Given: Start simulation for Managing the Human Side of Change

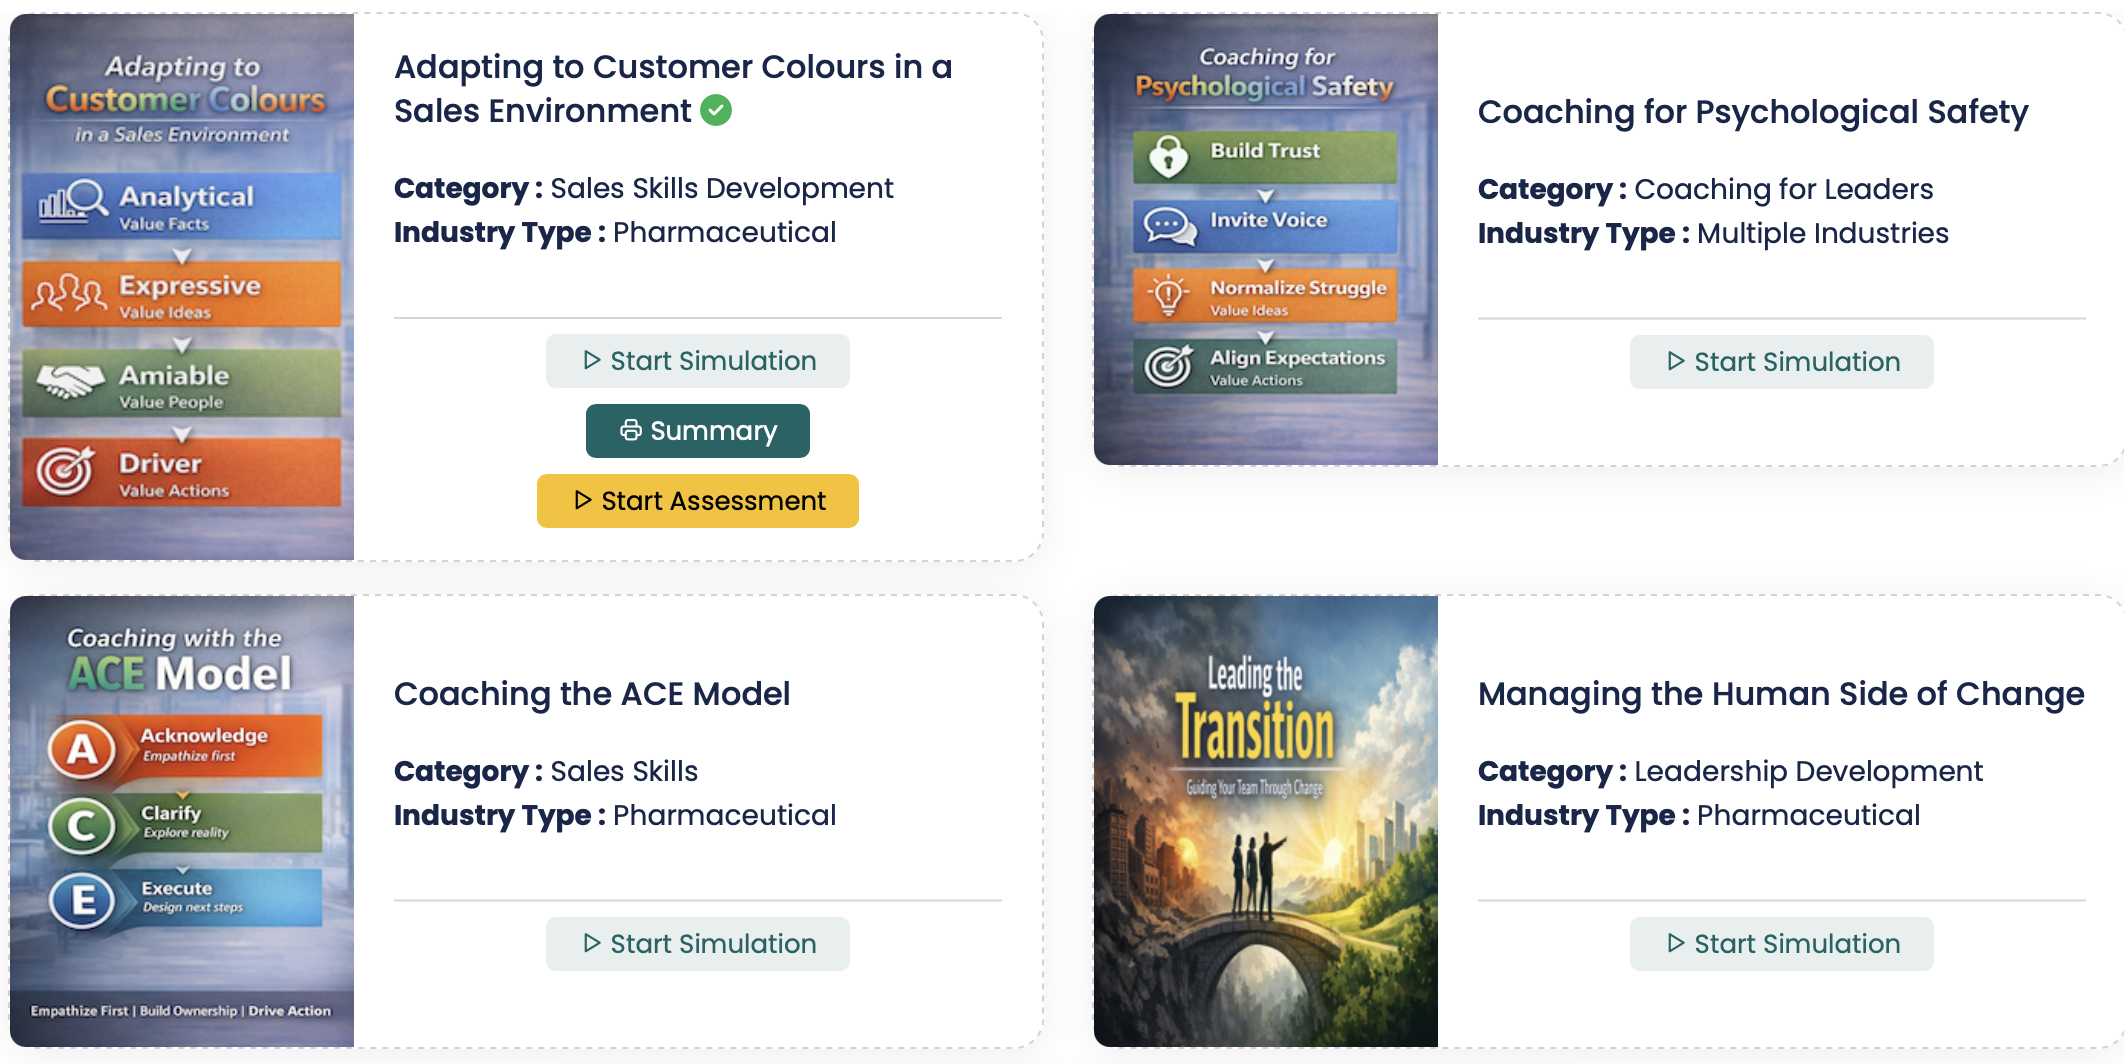Looking at the screenshot, I should (1782, 944).
